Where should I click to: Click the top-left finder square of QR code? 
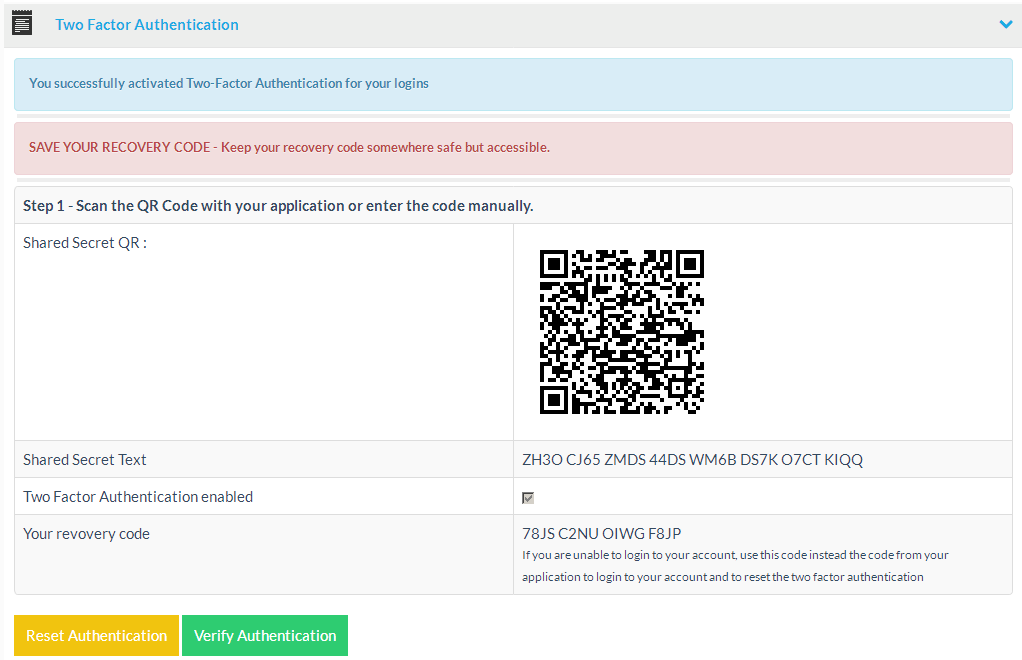point(554,264)
